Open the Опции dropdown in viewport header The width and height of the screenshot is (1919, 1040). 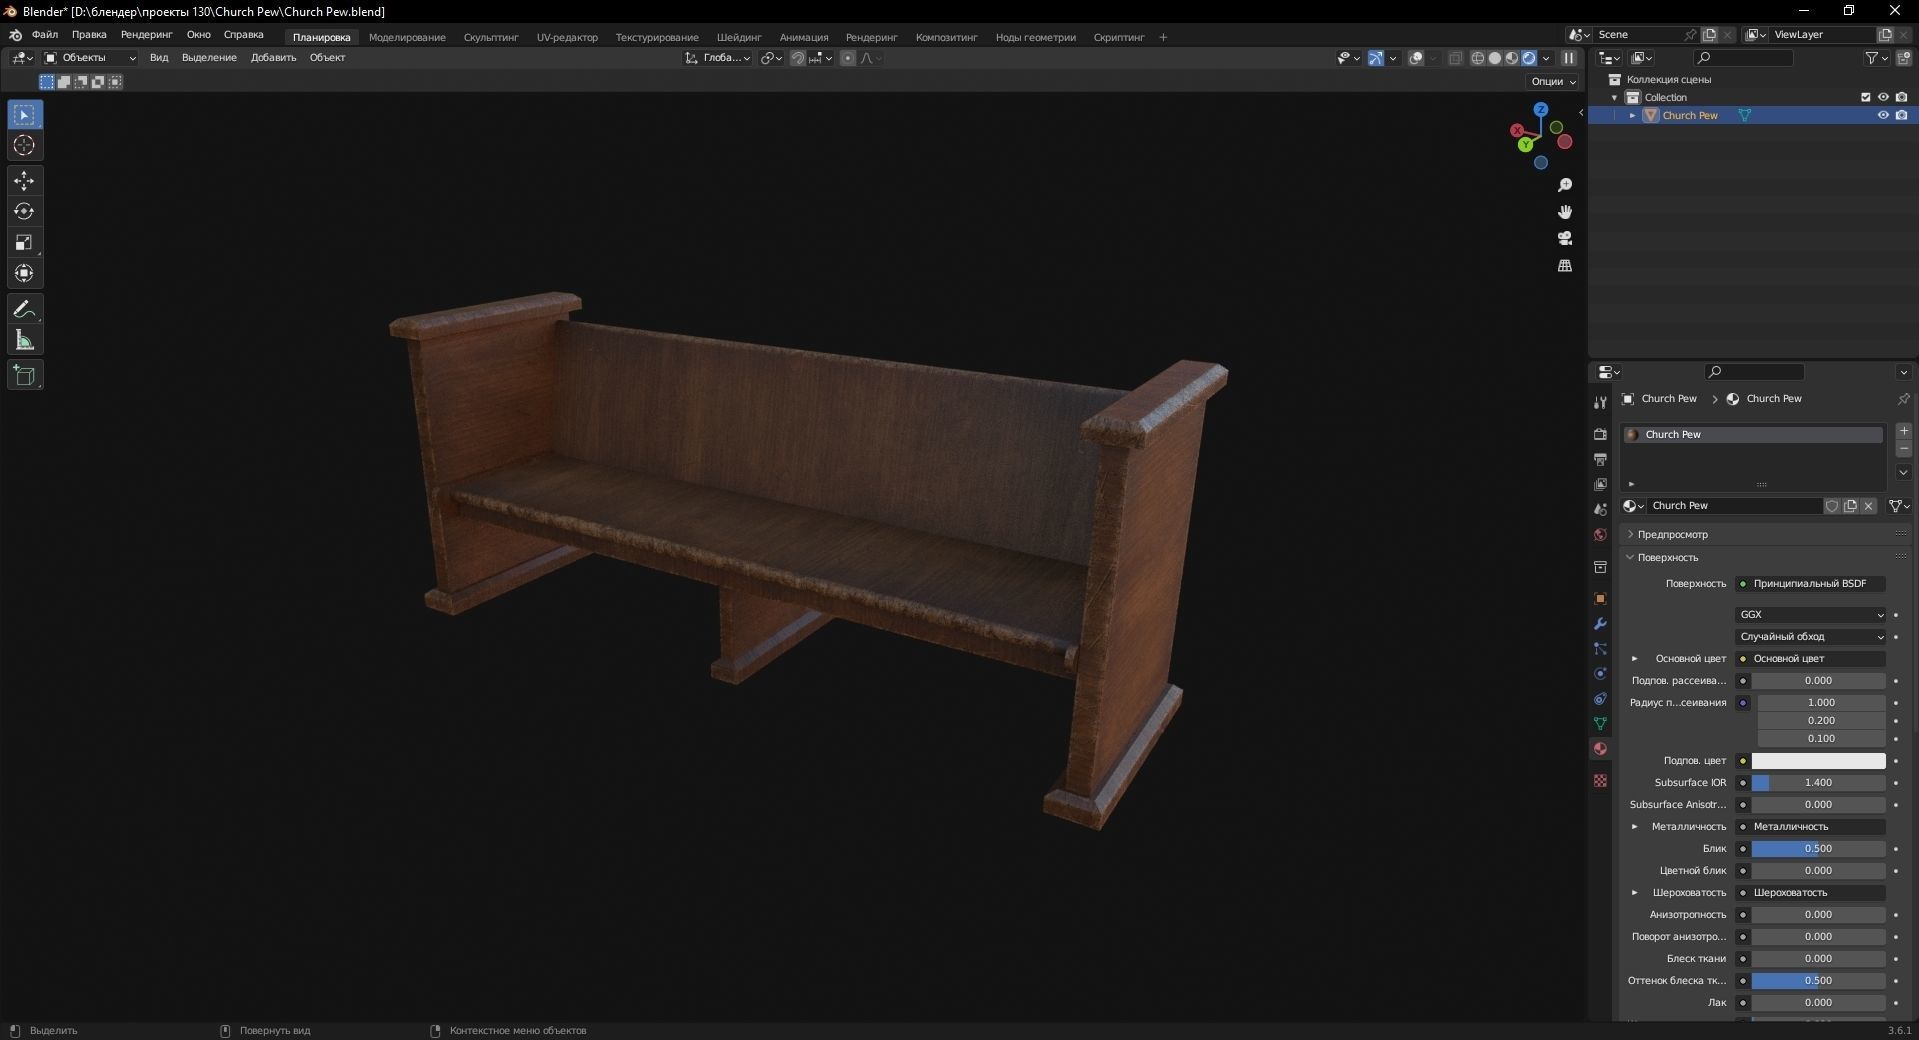1550,81
